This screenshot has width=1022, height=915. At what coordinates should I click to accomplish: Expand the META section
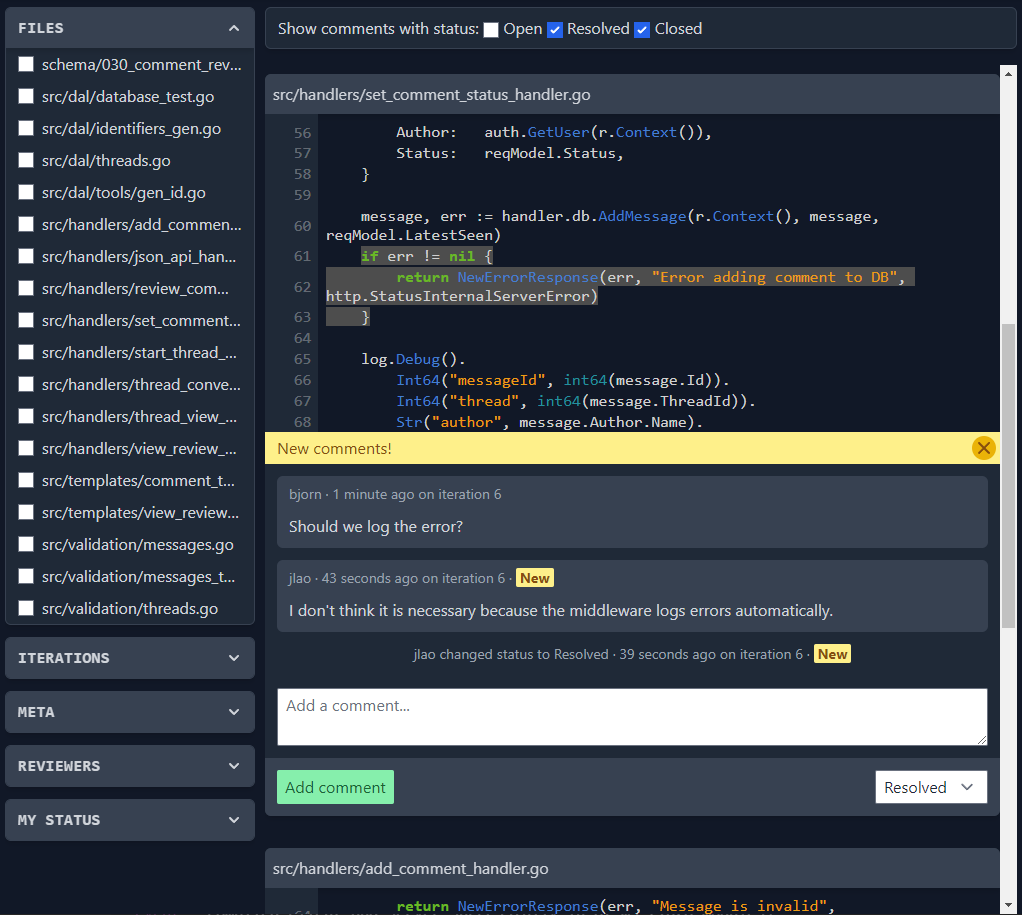point(129,712)
